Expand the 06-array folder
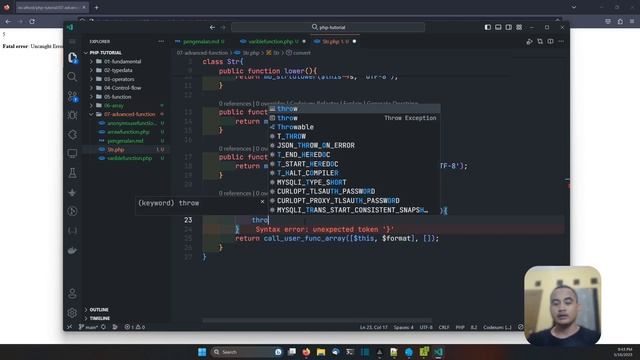The image size is (640, 360). [x=126, y=106]
